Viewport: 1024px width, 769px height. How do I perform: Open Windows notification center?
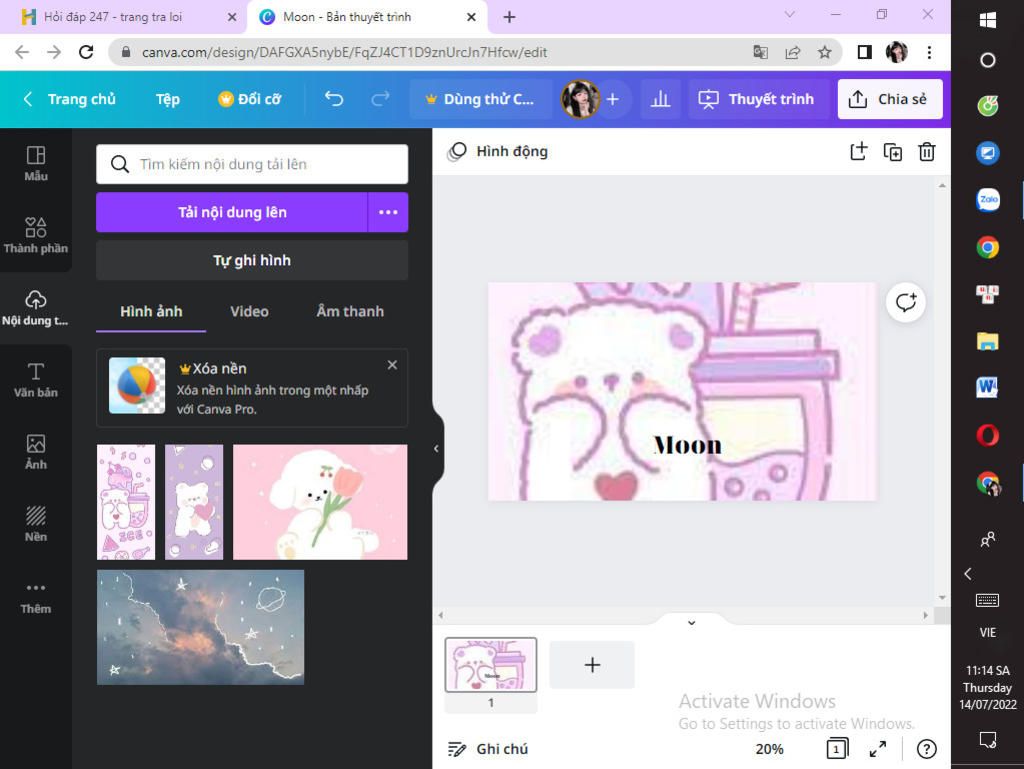pyautogui.click(x=987, y=740)
